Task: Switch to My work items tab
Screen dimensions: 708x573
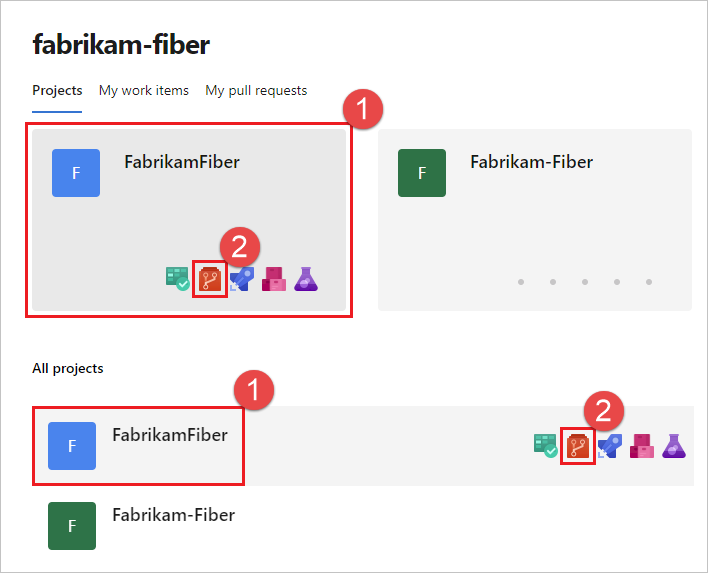Action: tap(144, 90)
